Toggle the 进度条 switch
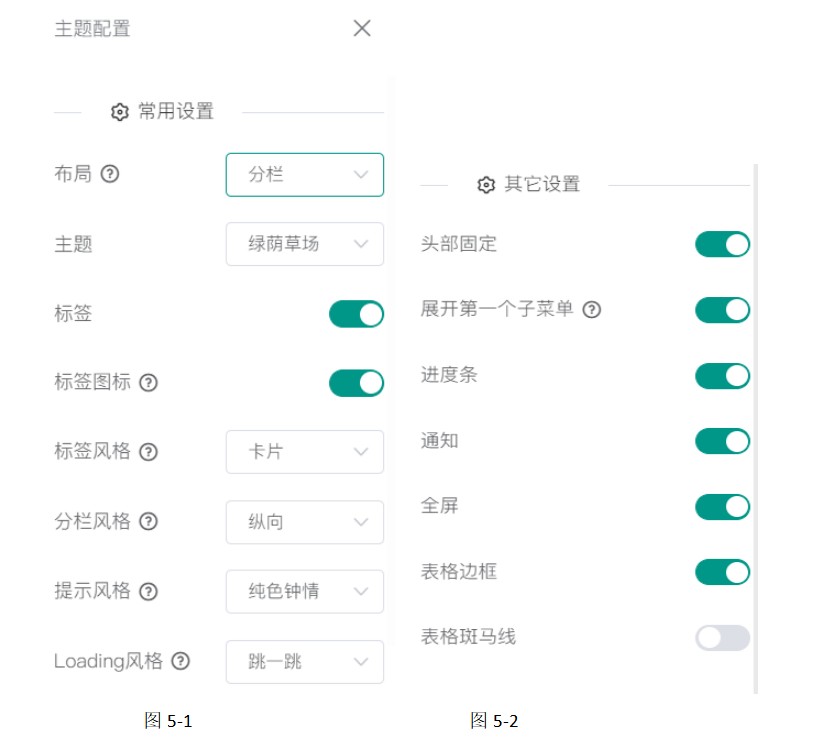This screenshot has height=748, width=816. coord(723,376)
